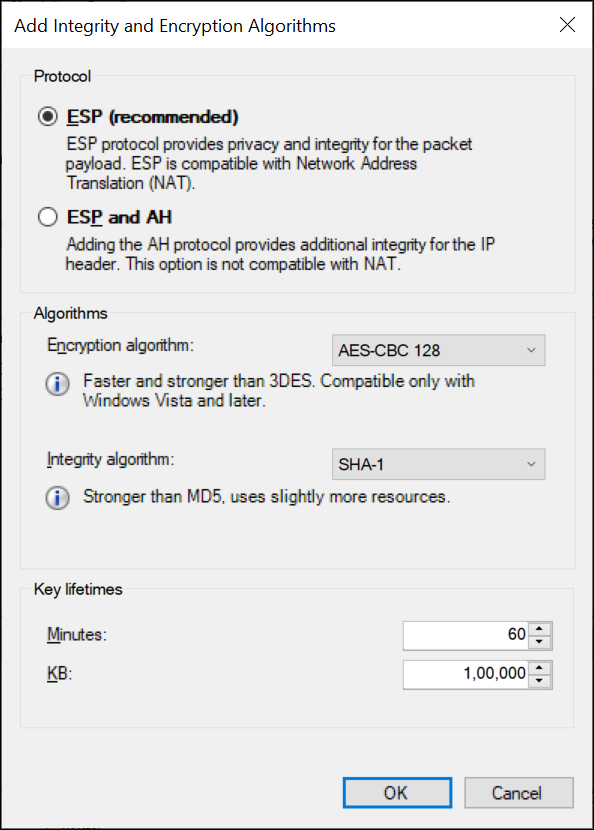The height and width of the screenshot is (830, 594).
Task: Click inside the KB lifetime field
Action: click(x=465, y=674)
